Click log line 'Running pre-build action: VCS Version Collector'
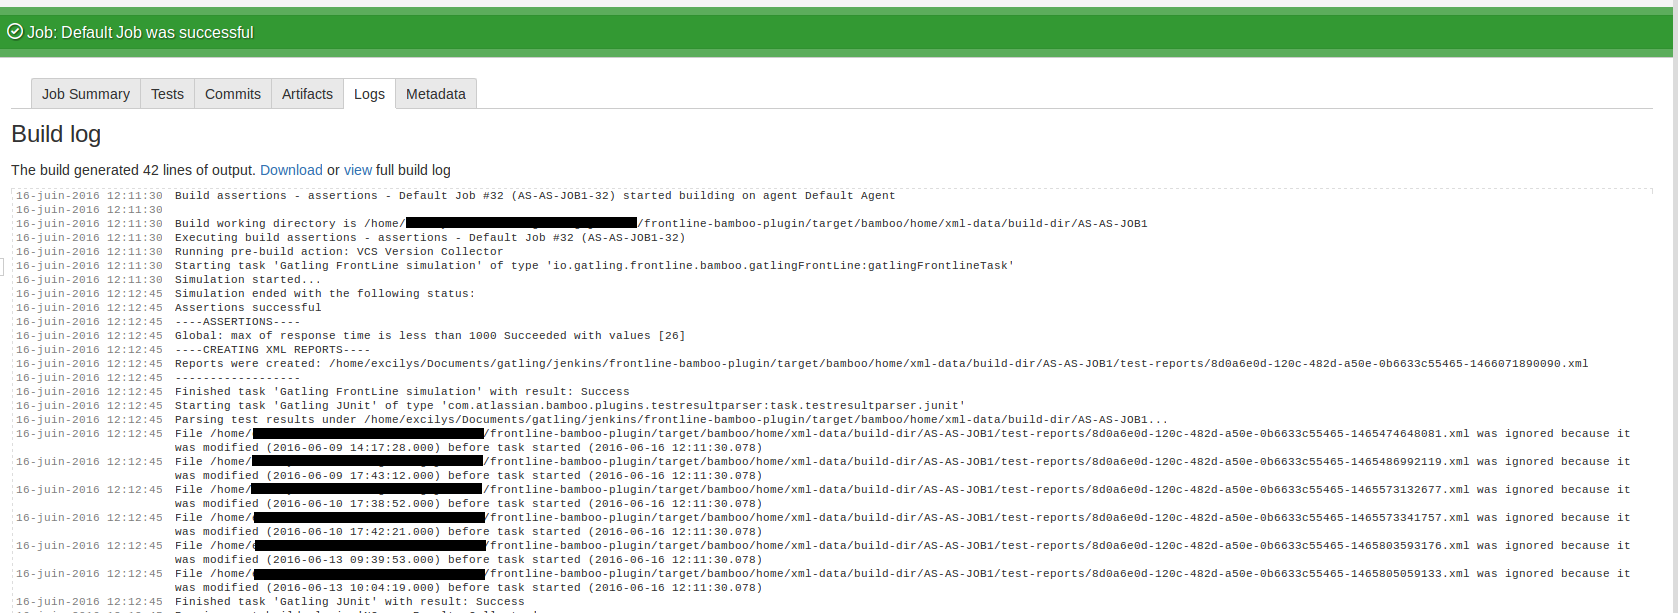This screenshot has width=1678, height=613. (339, 252)
